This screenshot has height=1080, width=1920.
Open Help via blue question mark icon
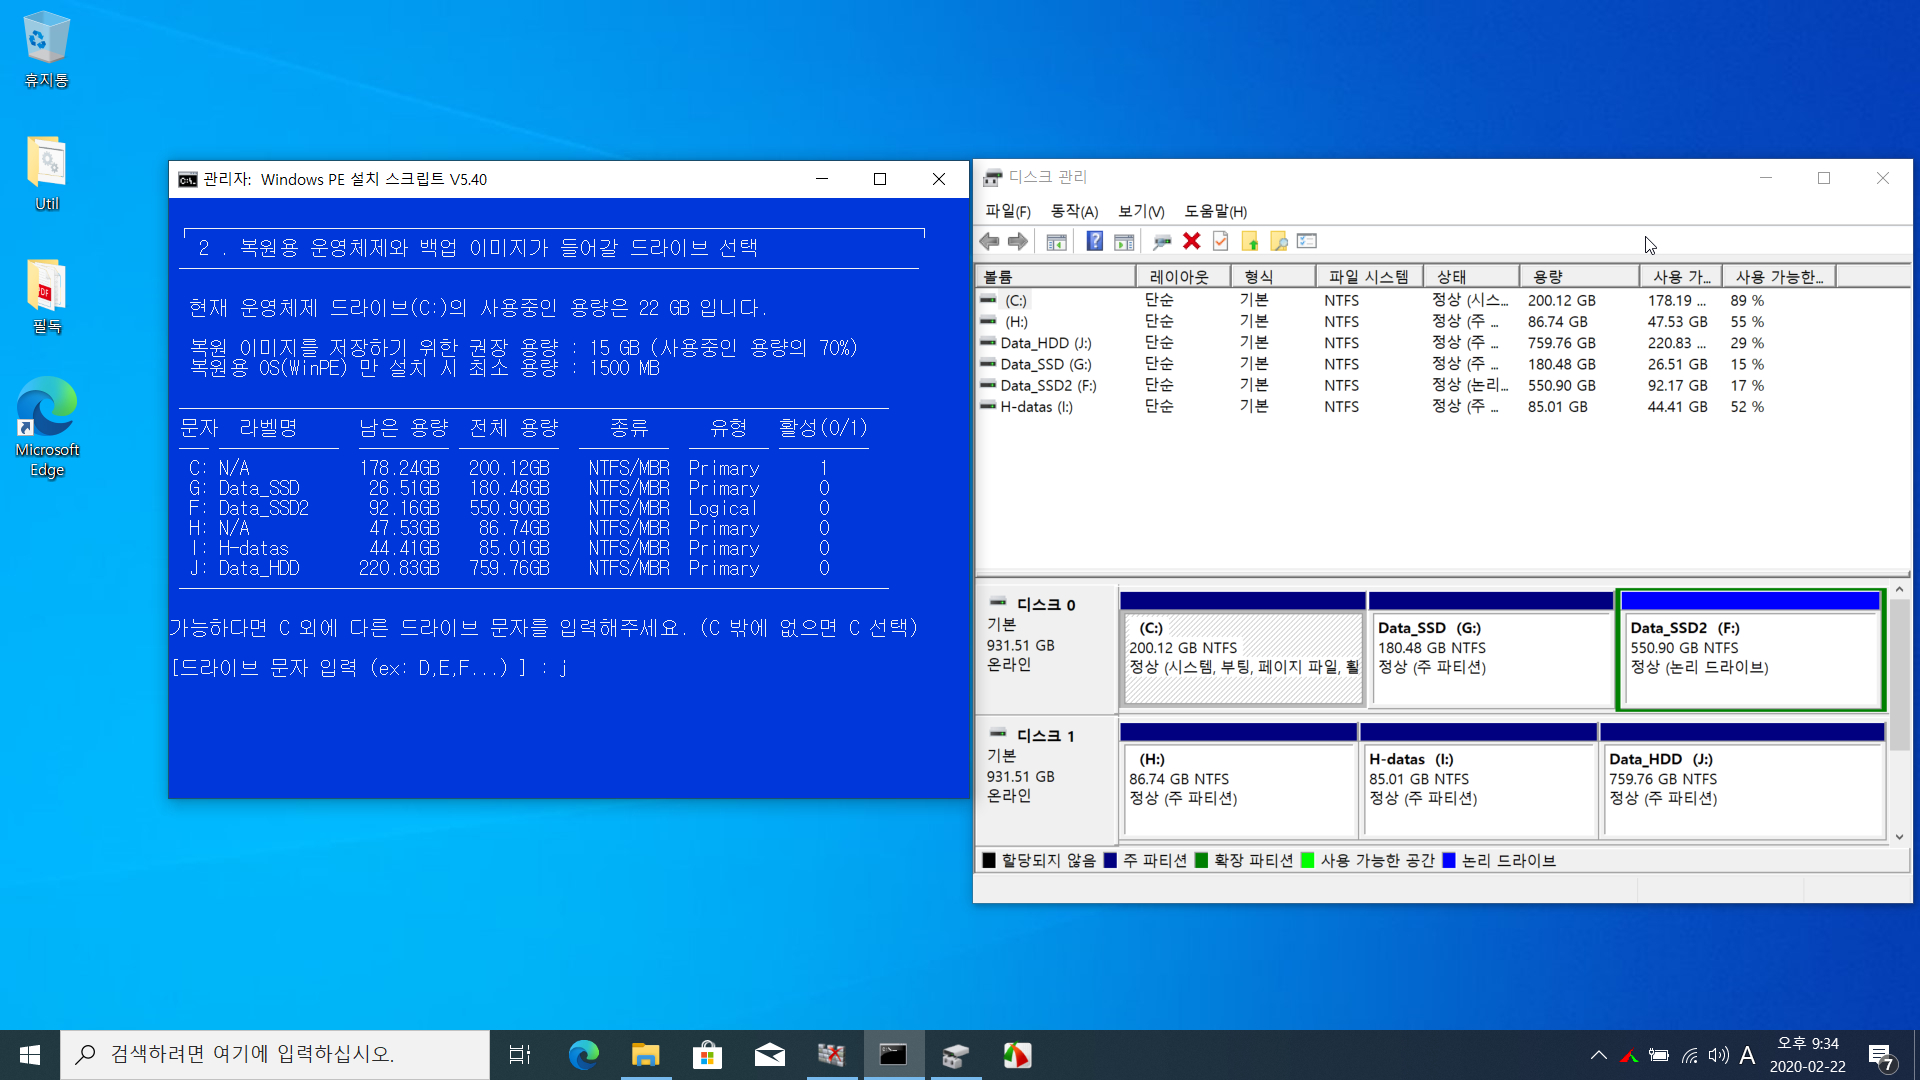tap(1094, 241)
